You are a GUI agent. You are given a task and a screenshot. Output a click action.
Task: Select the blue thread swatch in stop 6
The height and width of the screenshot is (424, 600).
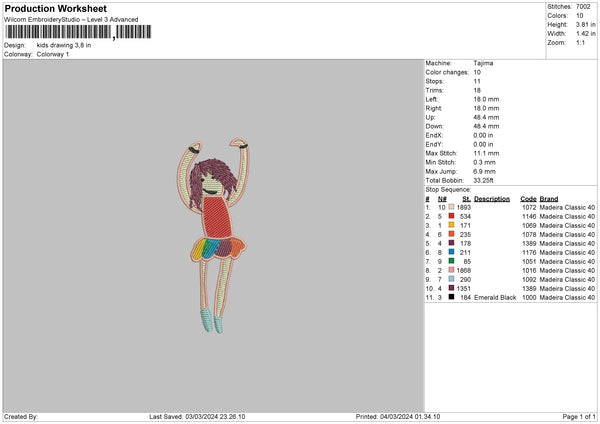click(453, 252)
